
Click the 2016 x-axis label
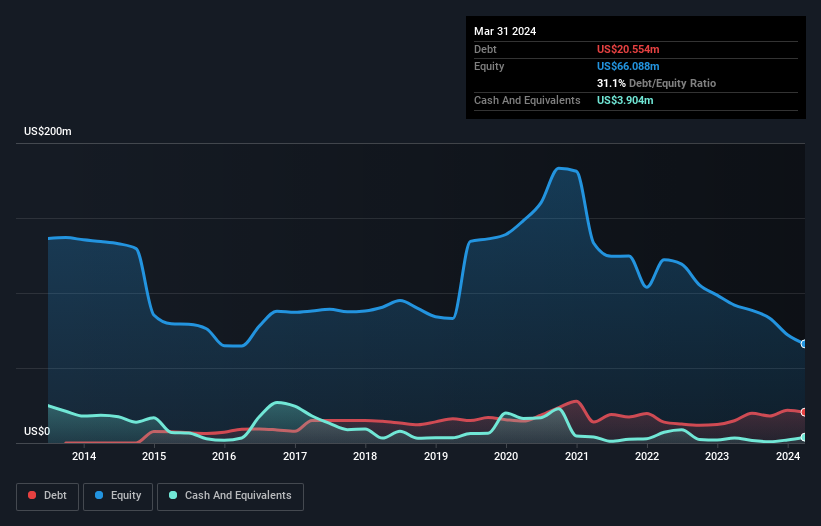224,456
